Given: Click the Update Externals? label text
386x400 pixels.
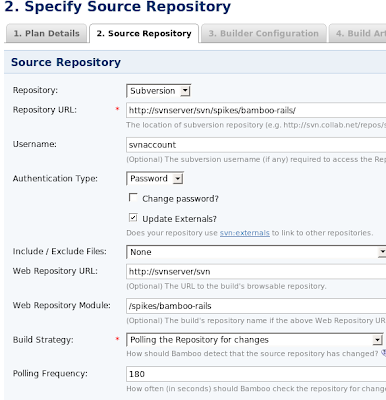Looking at the screenshot, I should pyautogui.click(x=179, y=219).
